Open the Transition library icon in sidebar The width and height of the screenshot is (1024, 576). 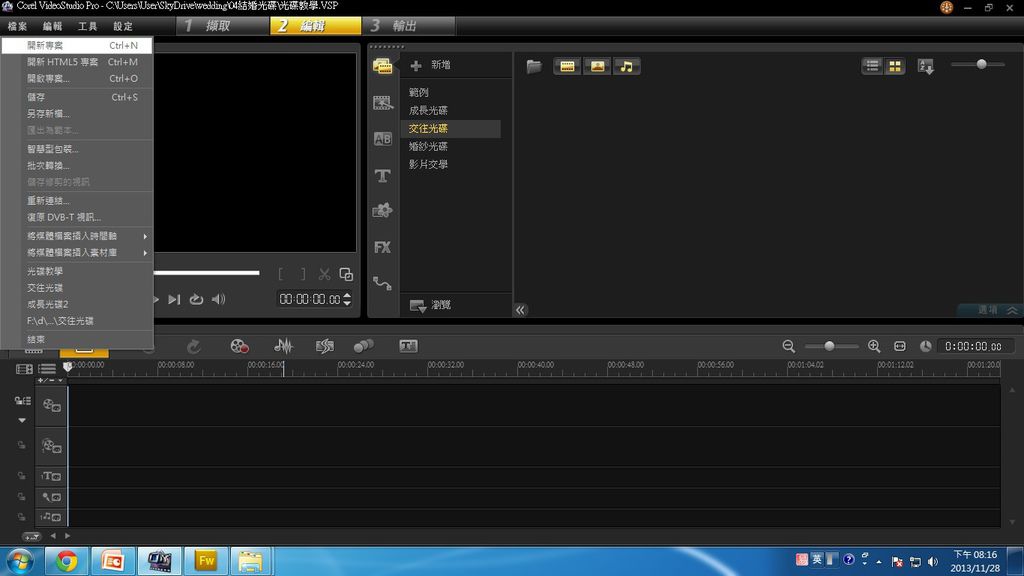pos(383,139)
